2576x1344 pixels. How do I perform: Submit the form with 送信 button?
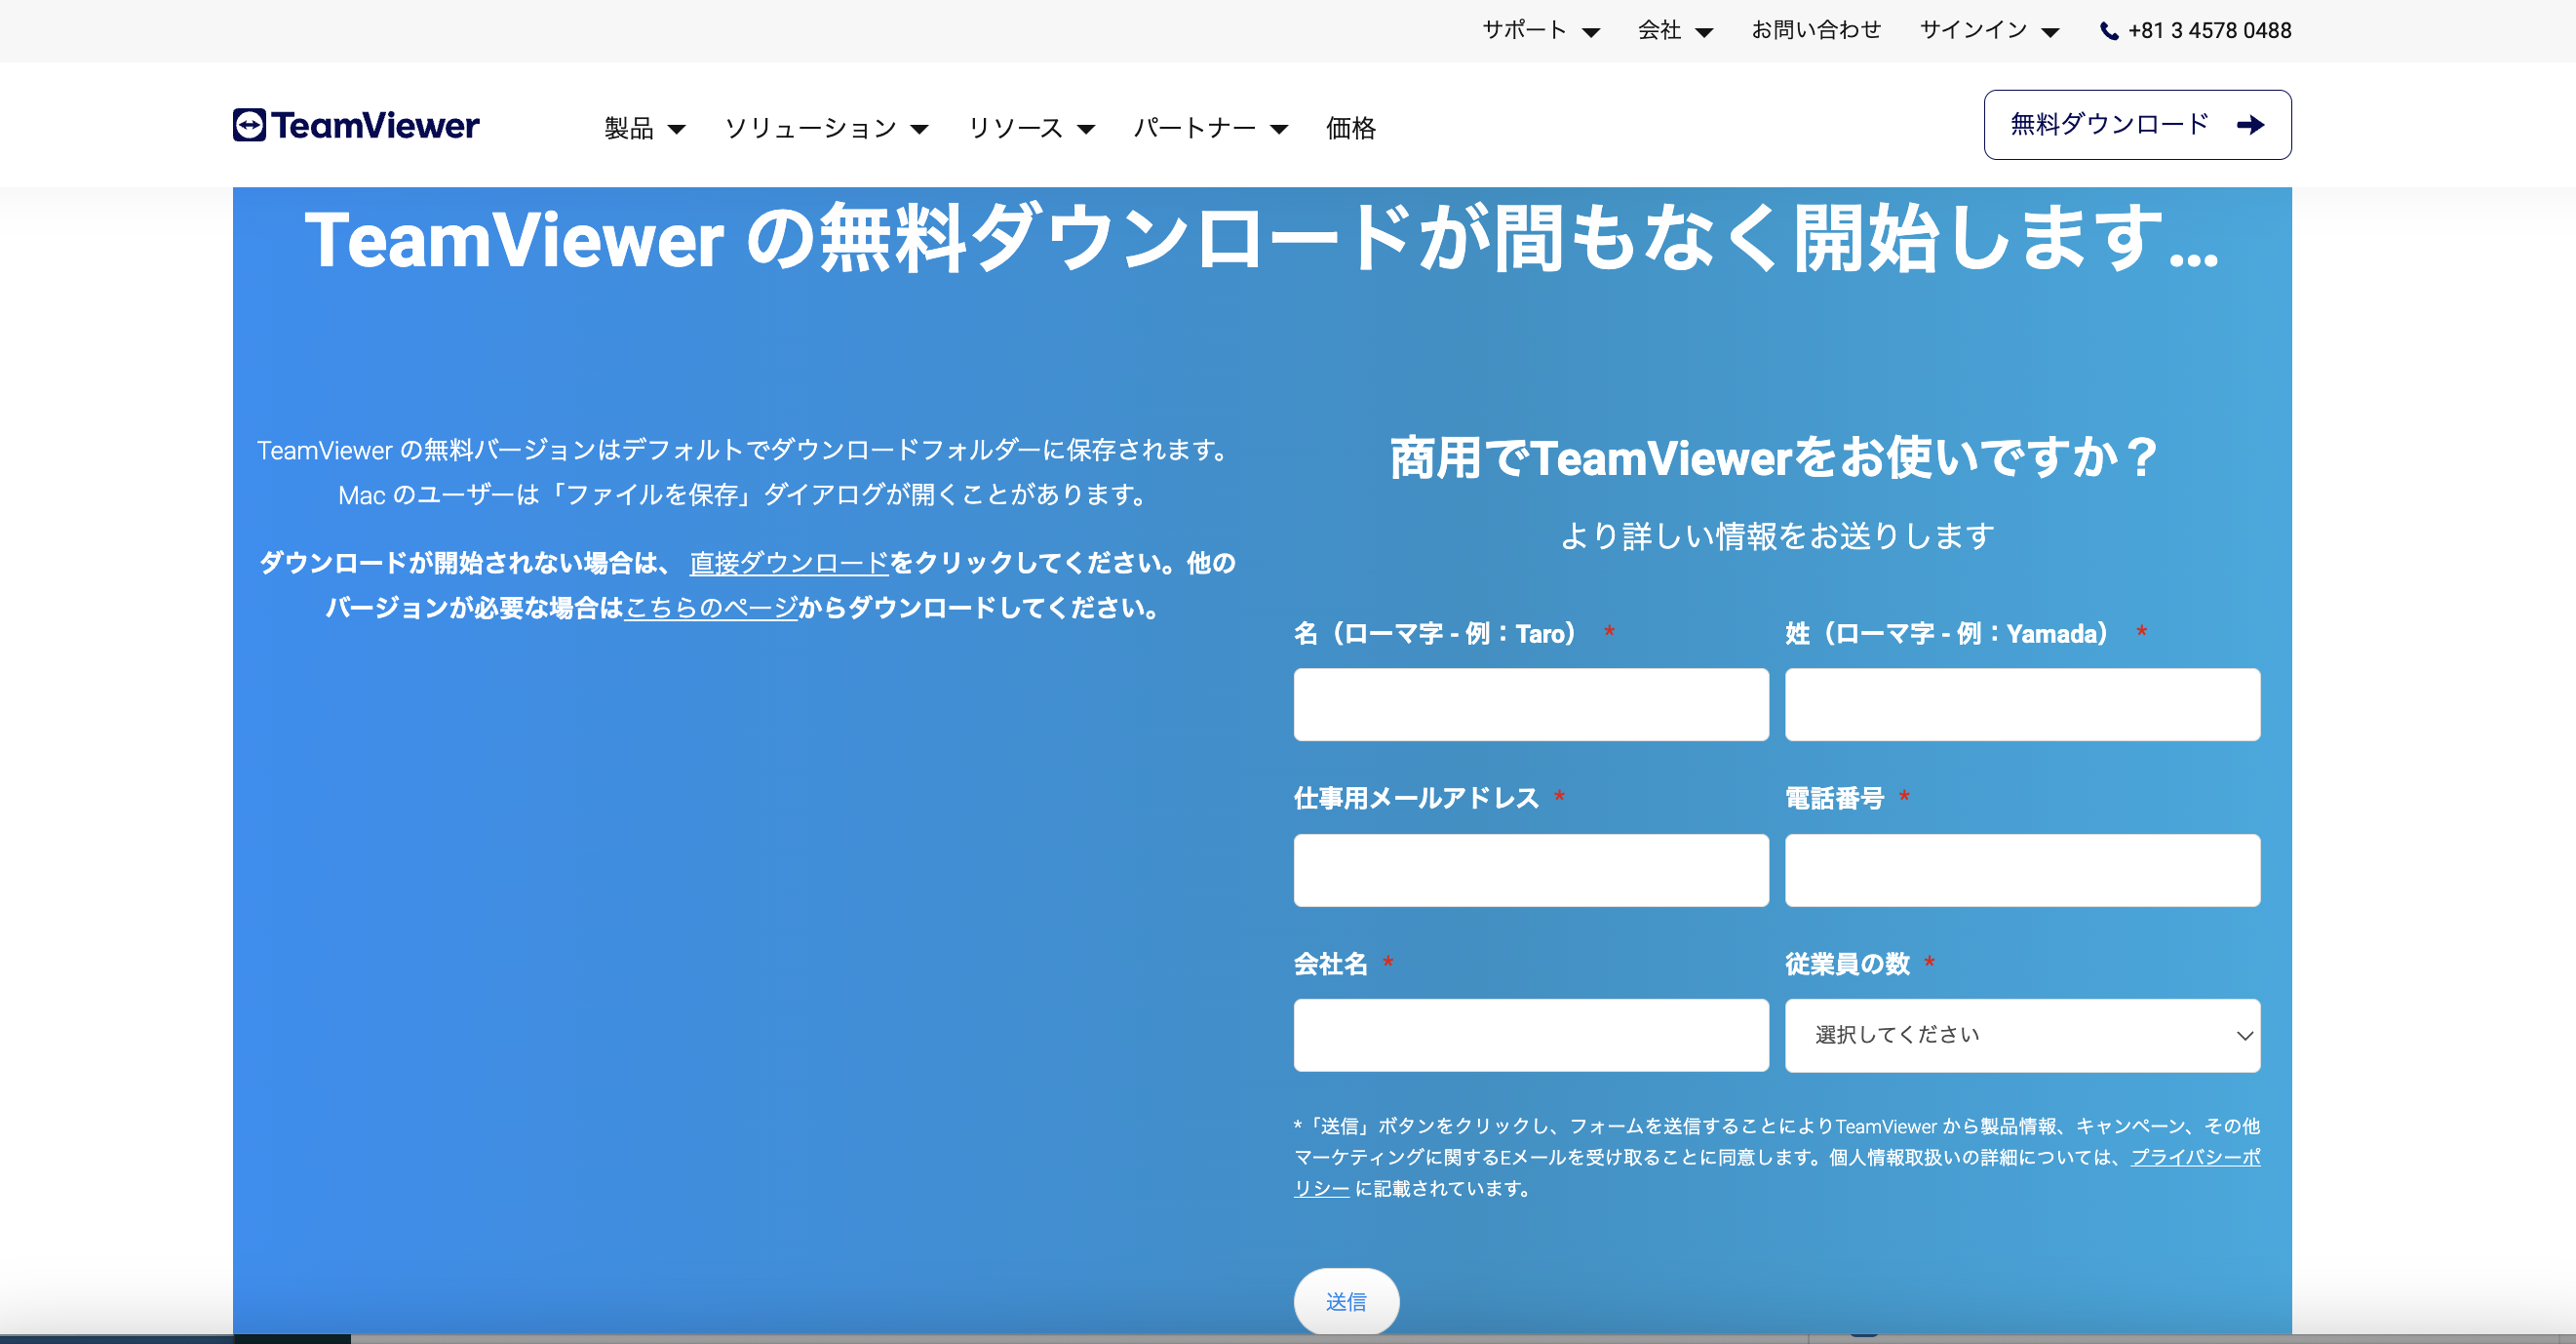(x=1346, y=1301)
